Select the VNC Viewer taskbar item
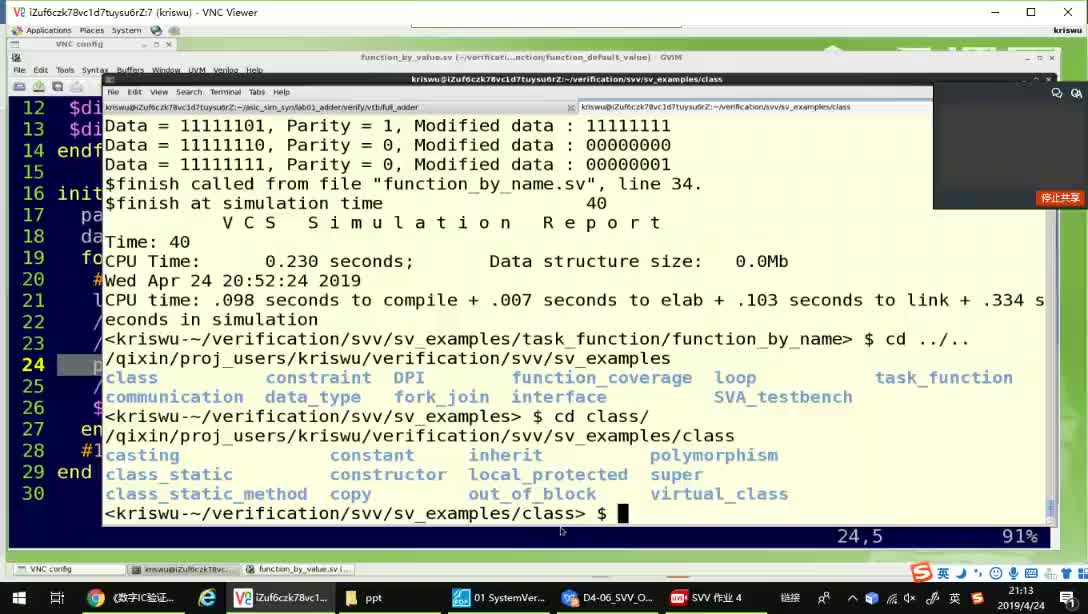1088x614 pixels. pos(281,597)
